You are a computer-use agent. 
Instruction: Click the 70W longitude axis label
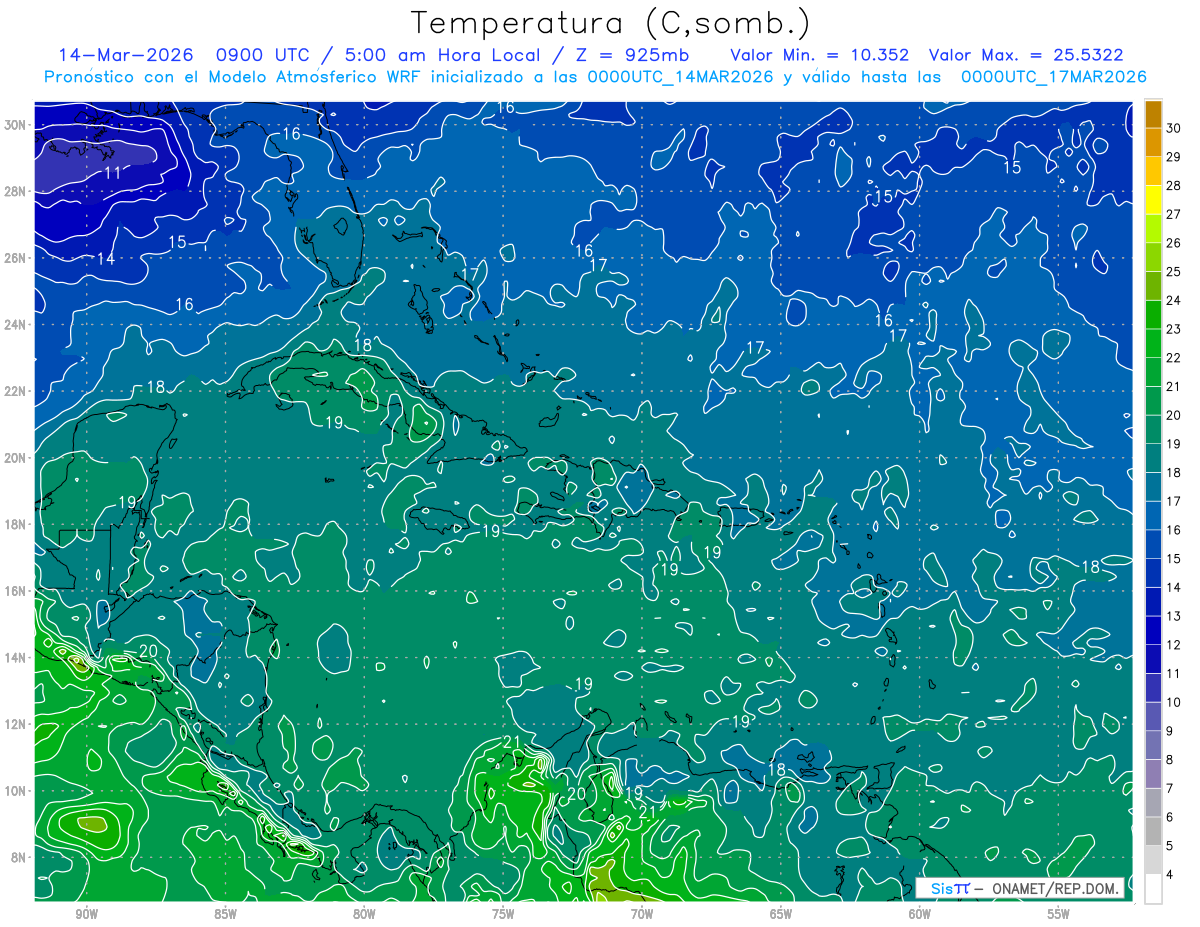click(x=642, y=914)
